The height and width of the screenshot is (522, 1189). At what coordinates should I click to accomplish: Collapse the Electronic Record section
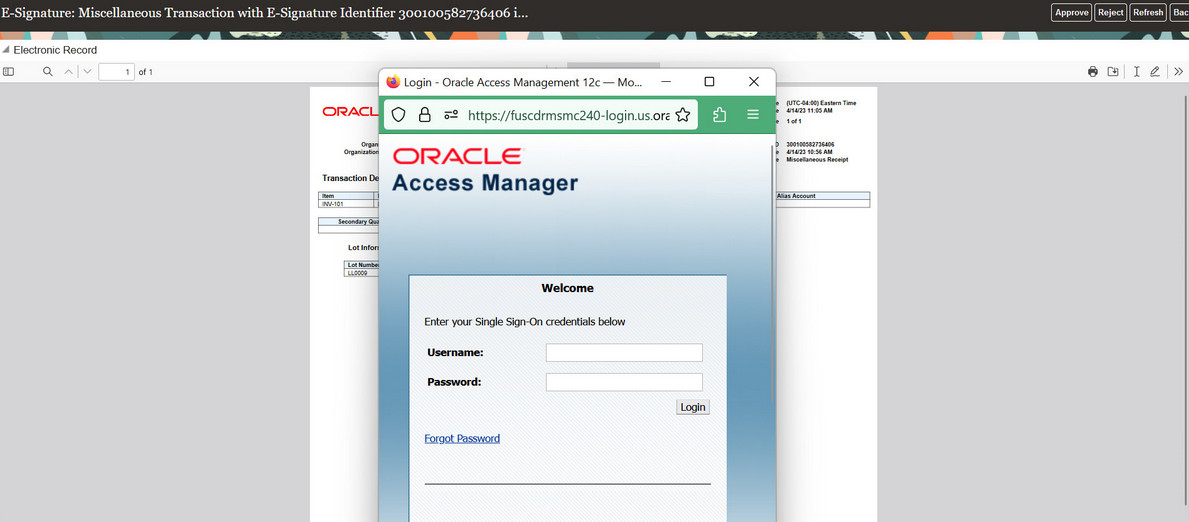point(6,50)
